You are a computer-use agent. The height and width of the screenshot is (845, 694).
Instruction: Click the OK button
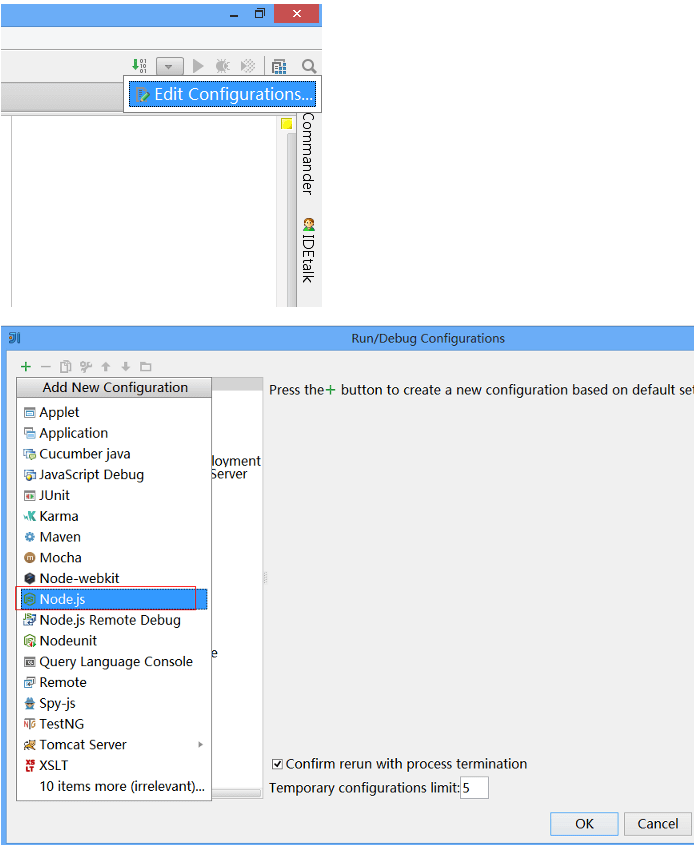(584, 824)
